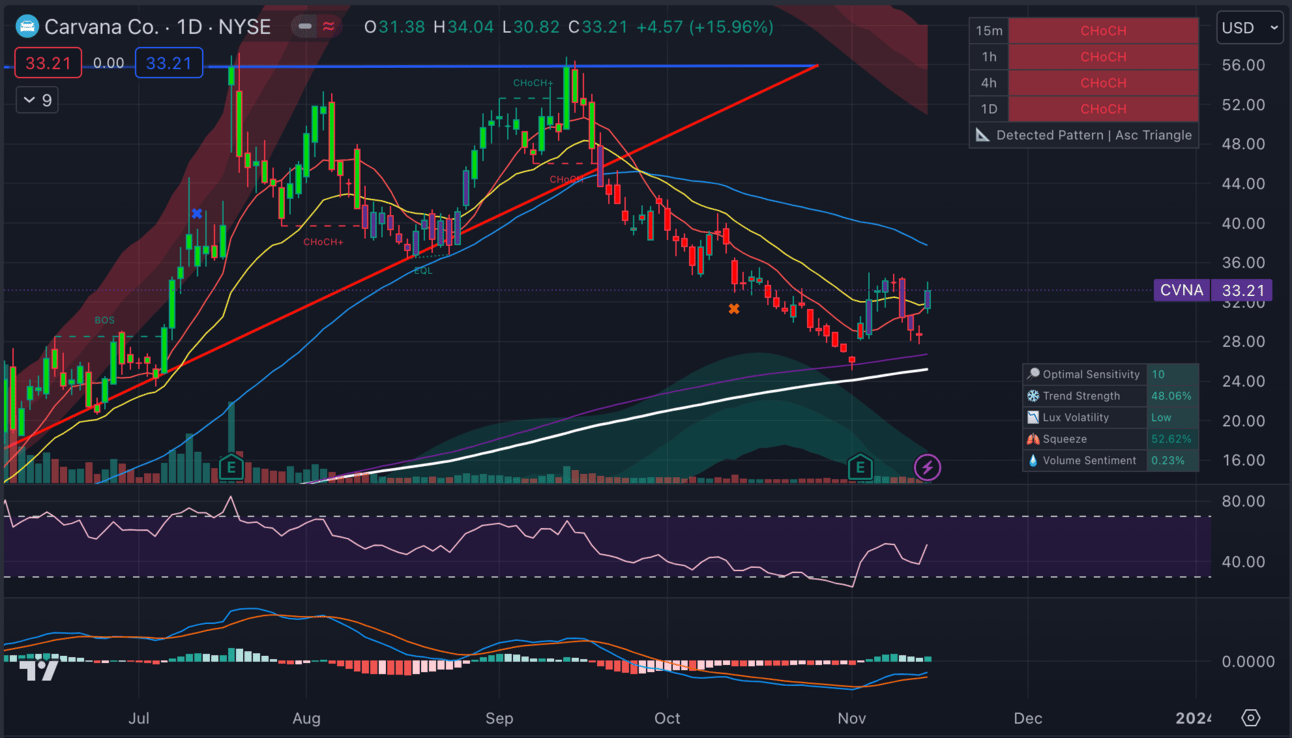Click the EQL label on the chart
This screenshot has width=1292, height=738.
423,270
